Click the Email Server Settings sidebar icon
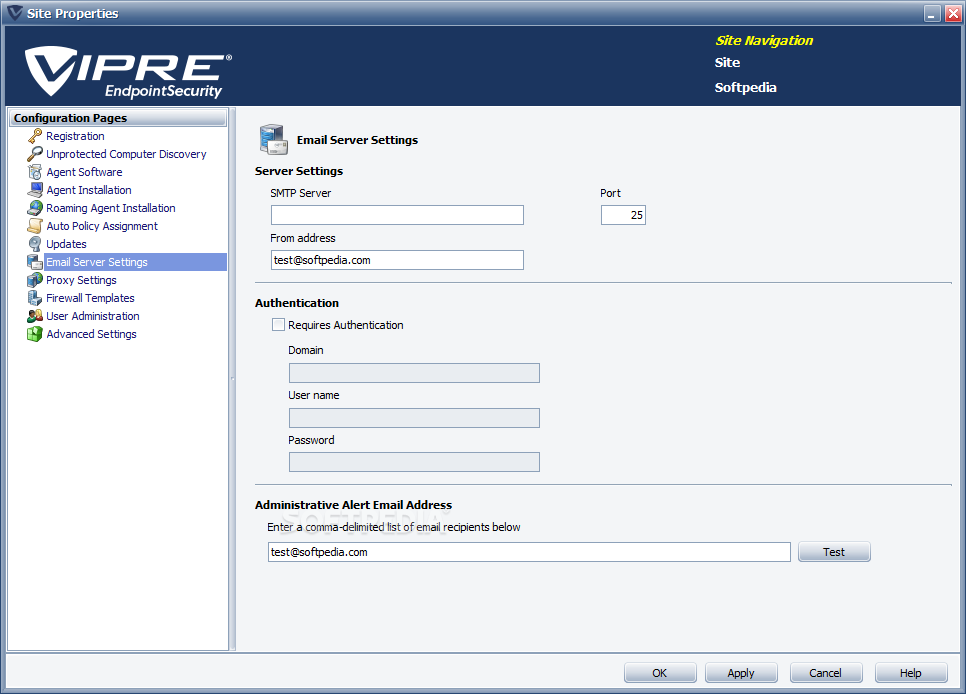Viewport: 966px width, 694px height. [x=35, y=262]
